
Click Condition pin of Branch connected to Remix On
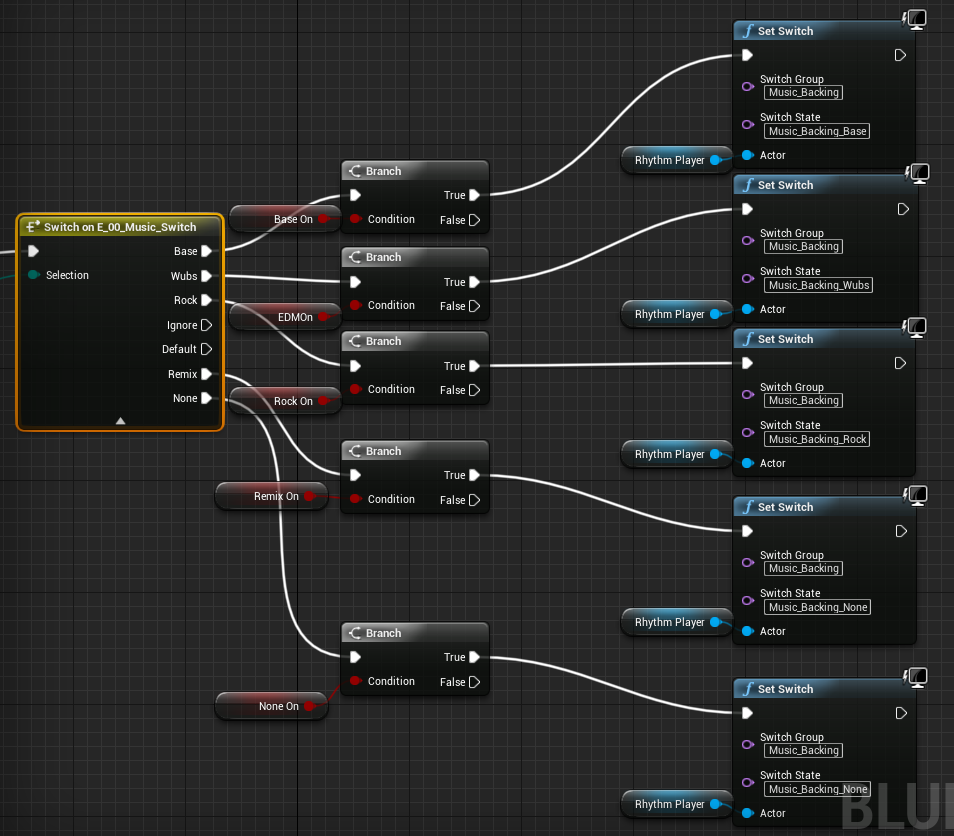(356, 499)
